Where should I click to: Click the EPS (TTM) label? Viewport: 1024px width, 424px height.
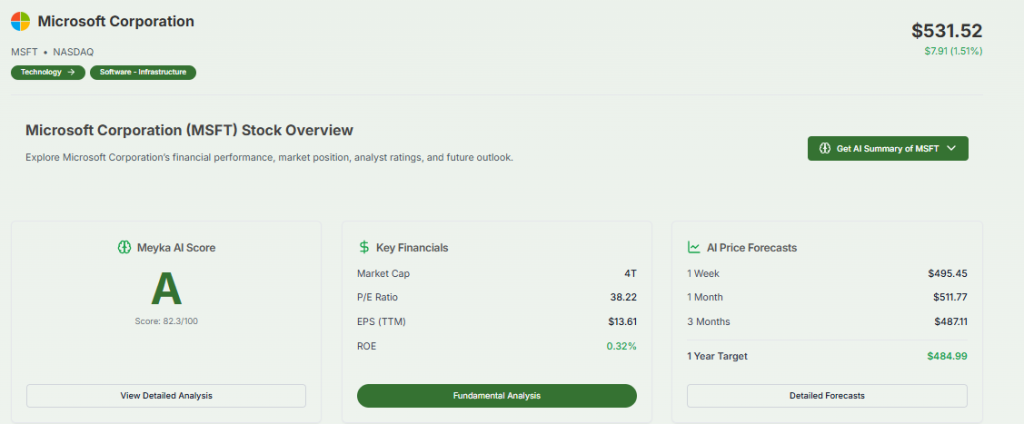coord(382,321)
